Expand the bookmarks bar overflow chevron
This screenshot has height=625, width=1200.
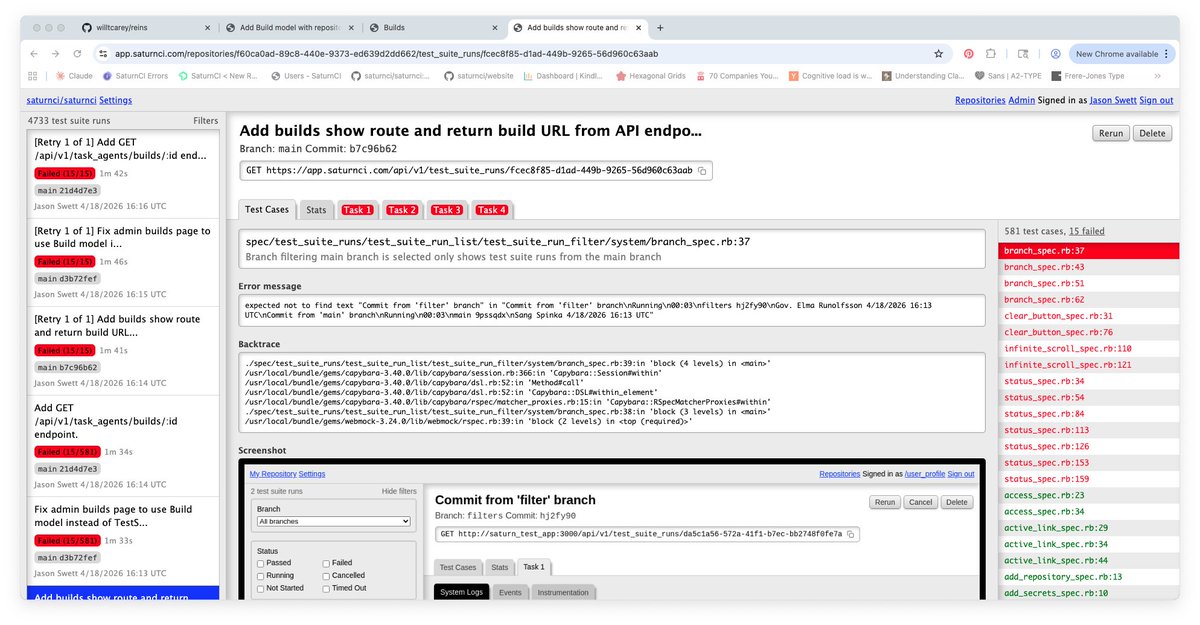coord(1157,76)
